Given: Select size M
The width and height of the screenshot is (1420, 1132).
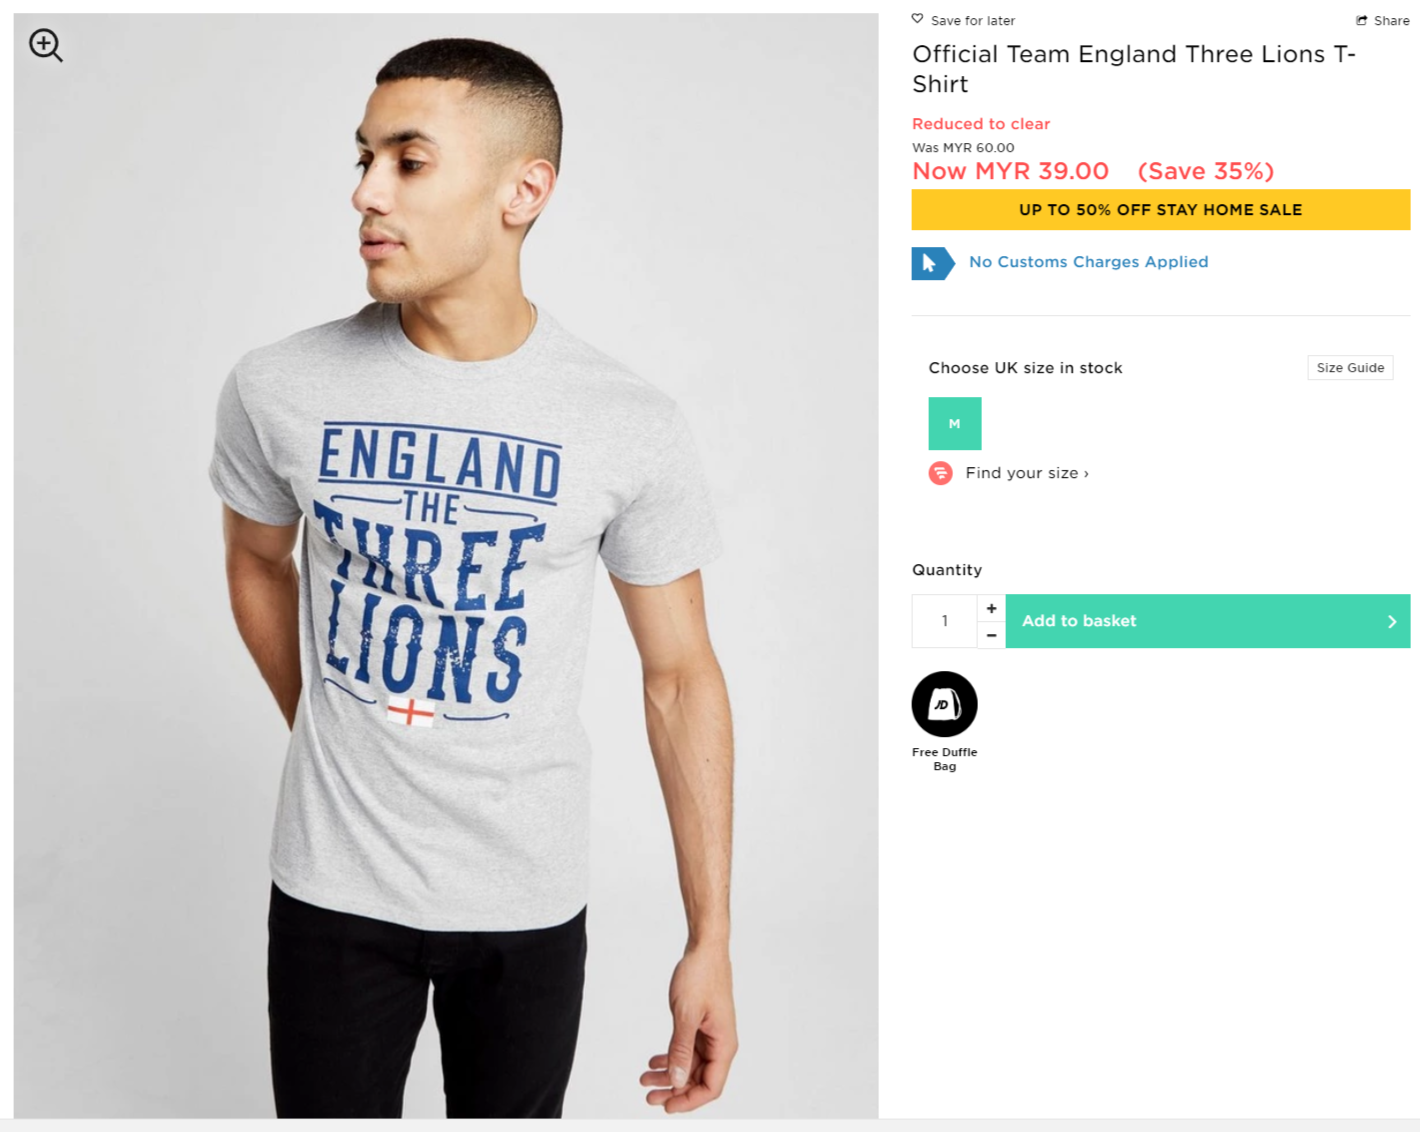Looking at the screenshot, I should [x=954, y=424].
